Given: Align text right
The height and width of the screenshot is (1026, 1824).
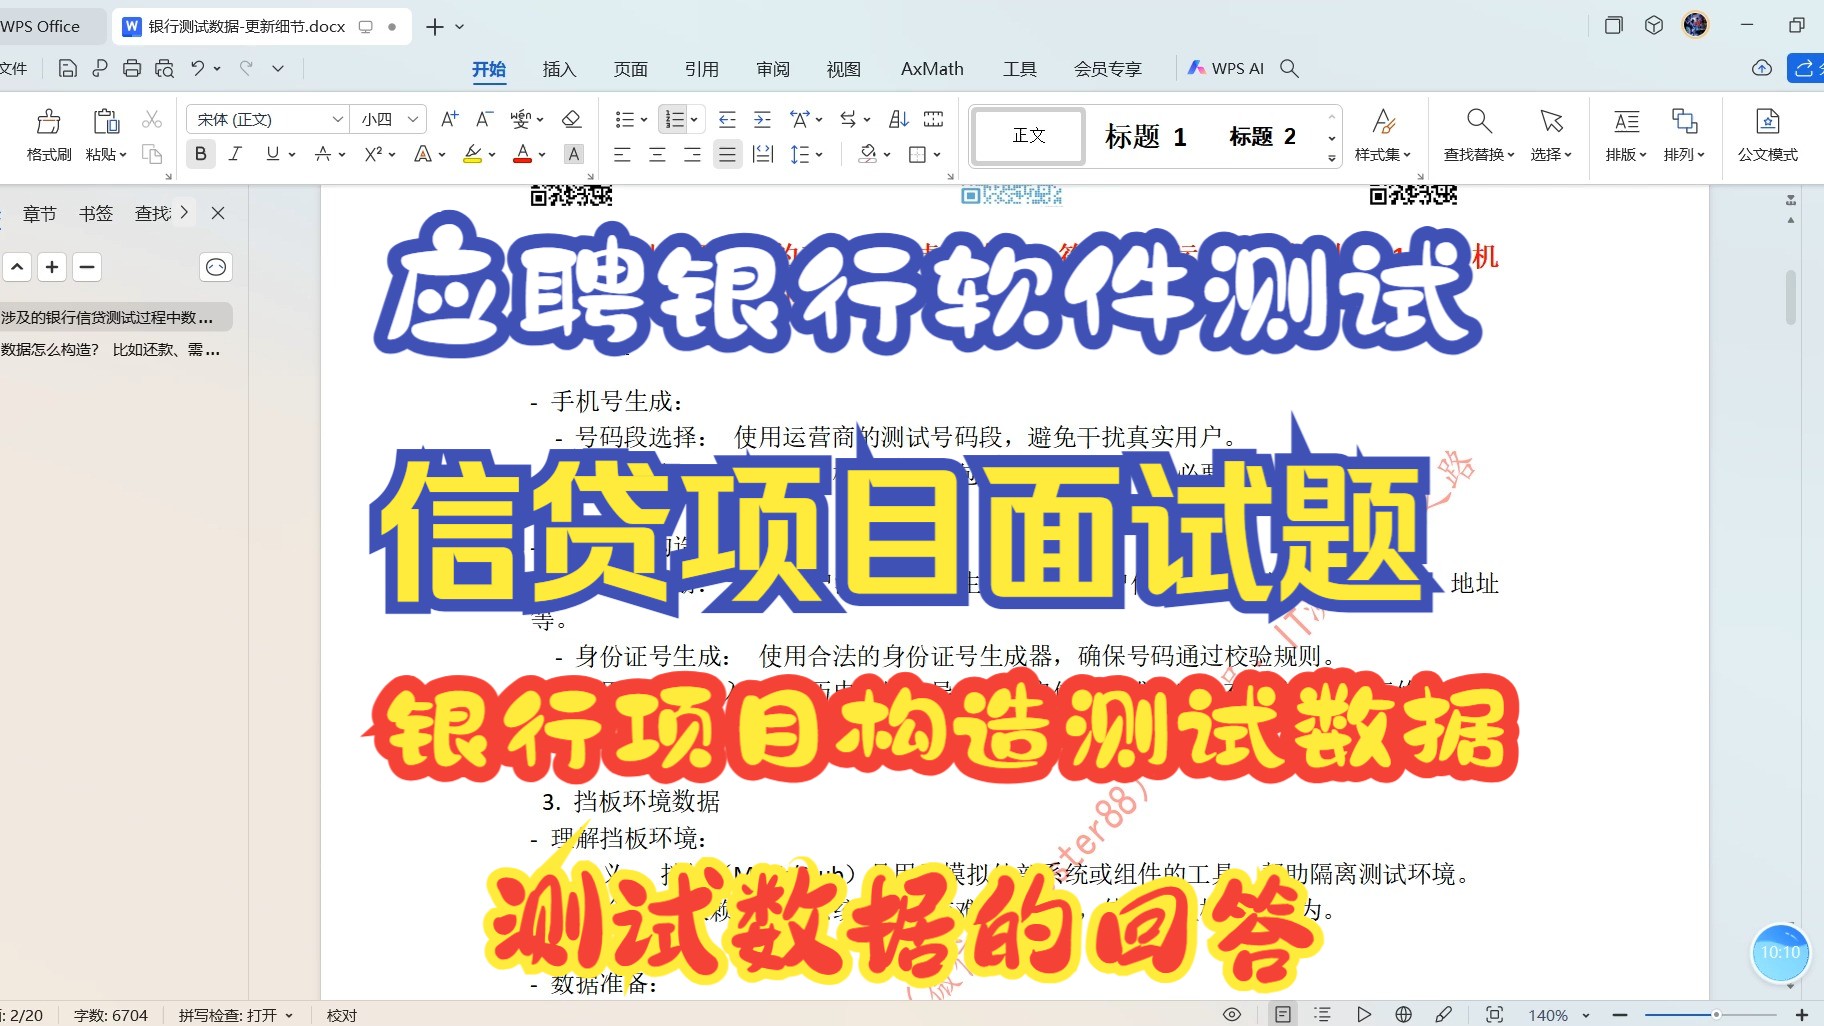Looking at the screenshot, I should point(692,154).
